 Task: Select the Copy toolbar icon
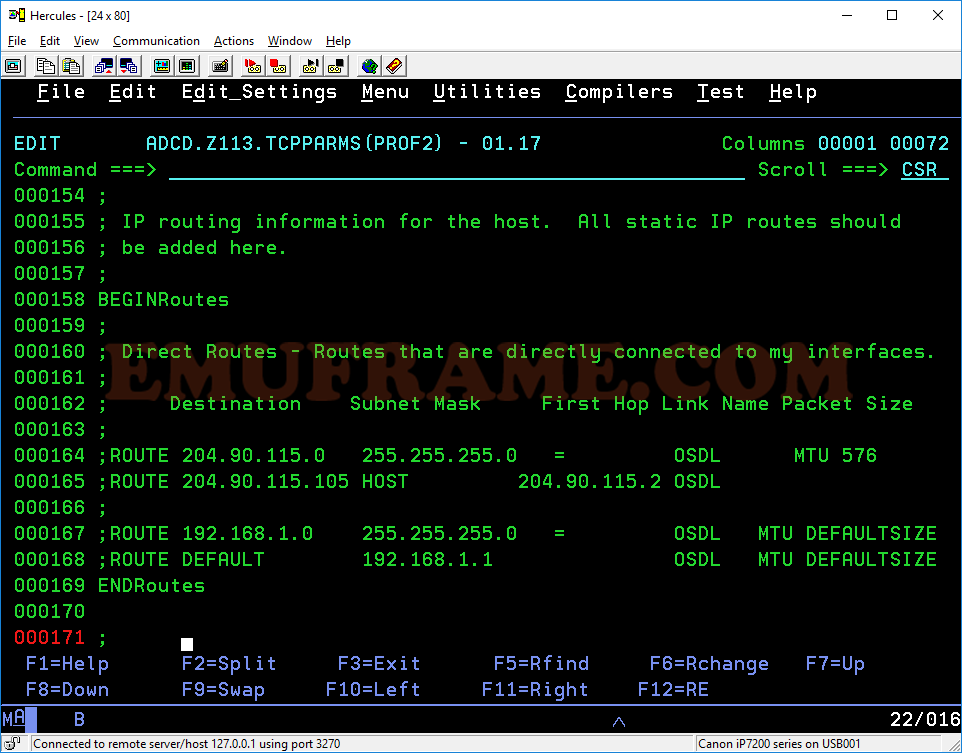click(x=46, y=66)
